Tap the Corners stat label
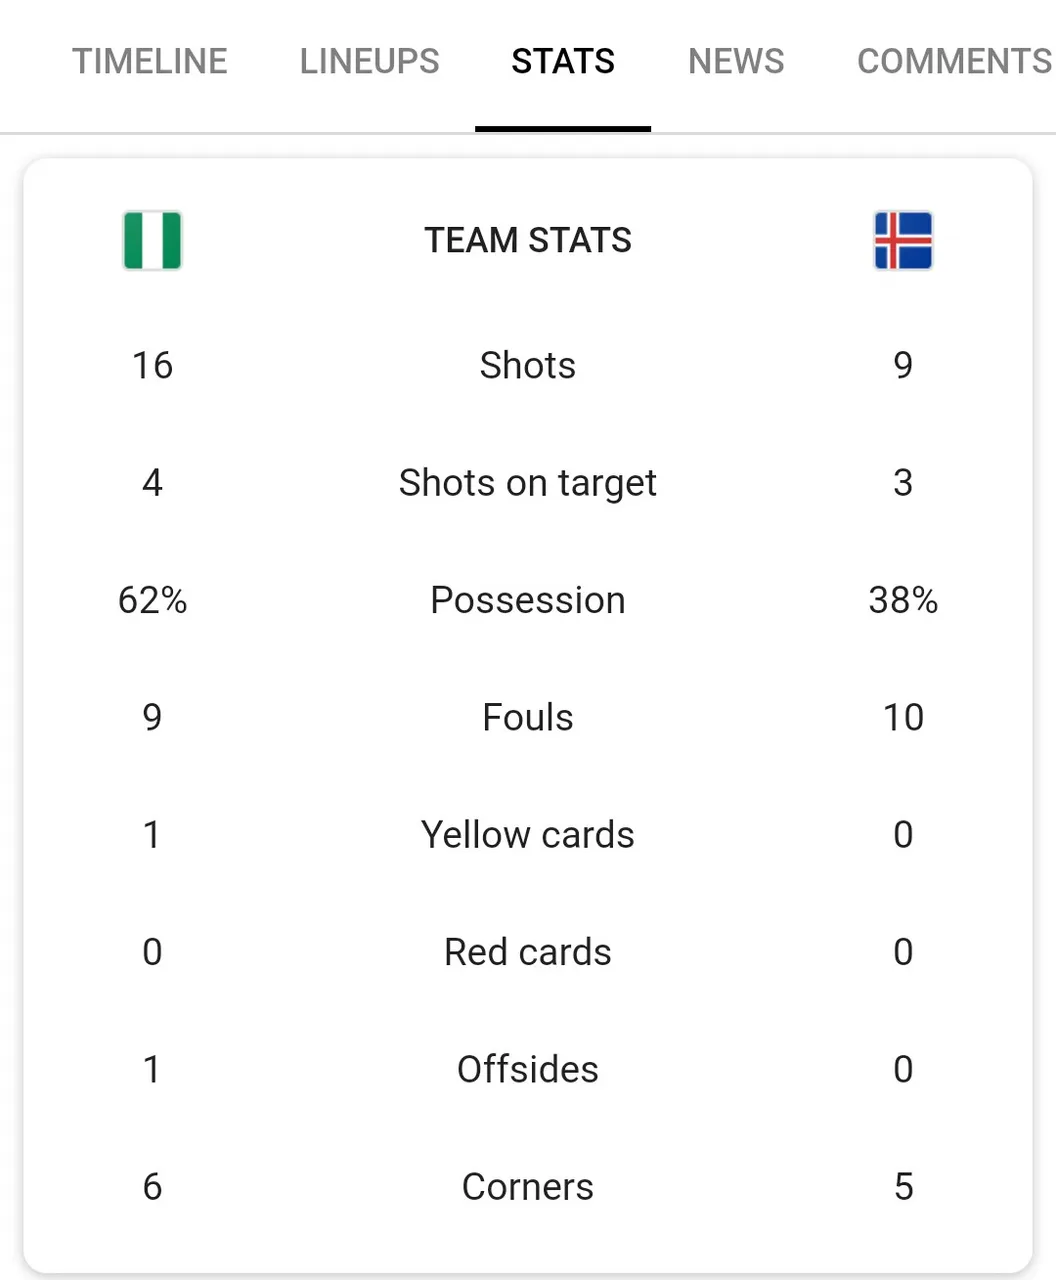 [528, 1186]
